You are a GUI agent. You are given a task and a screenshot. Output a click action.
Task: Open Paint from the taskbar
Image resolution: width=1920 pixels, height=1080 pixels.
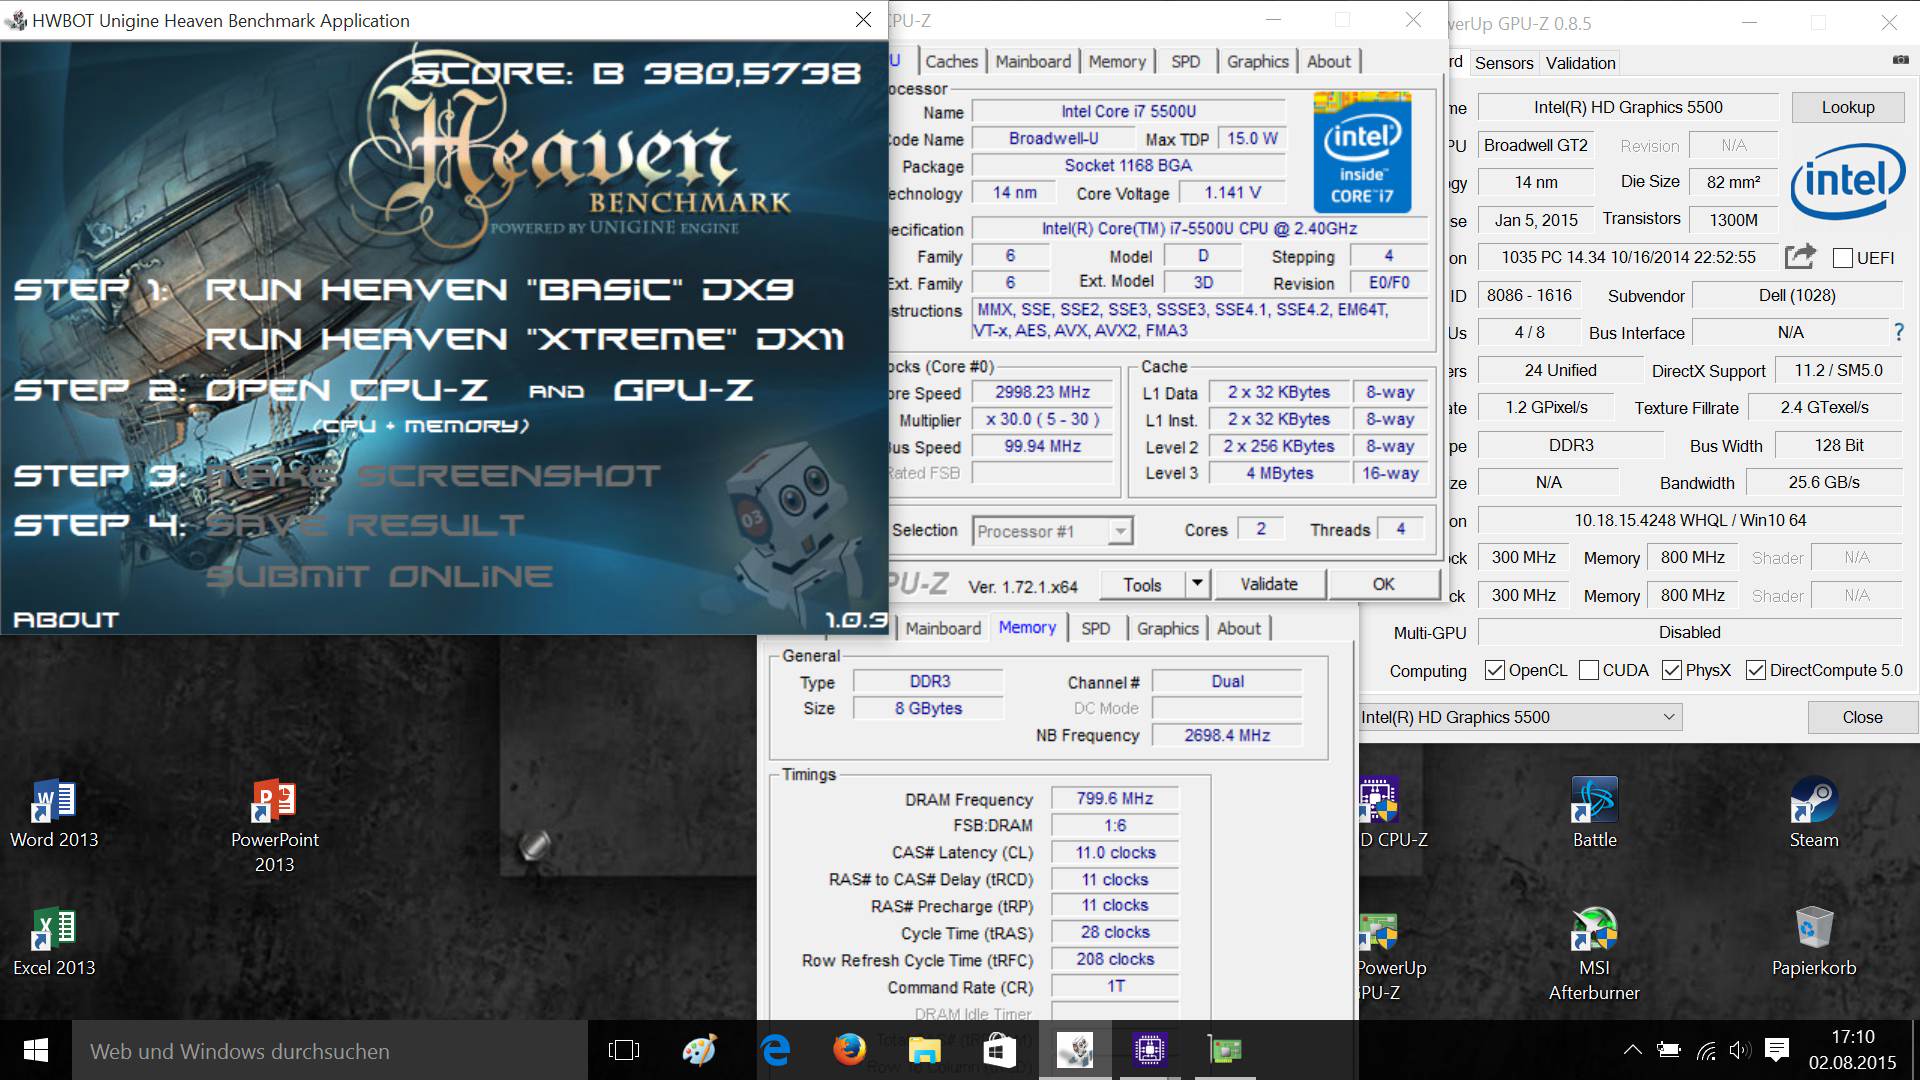pos(699,1050)
